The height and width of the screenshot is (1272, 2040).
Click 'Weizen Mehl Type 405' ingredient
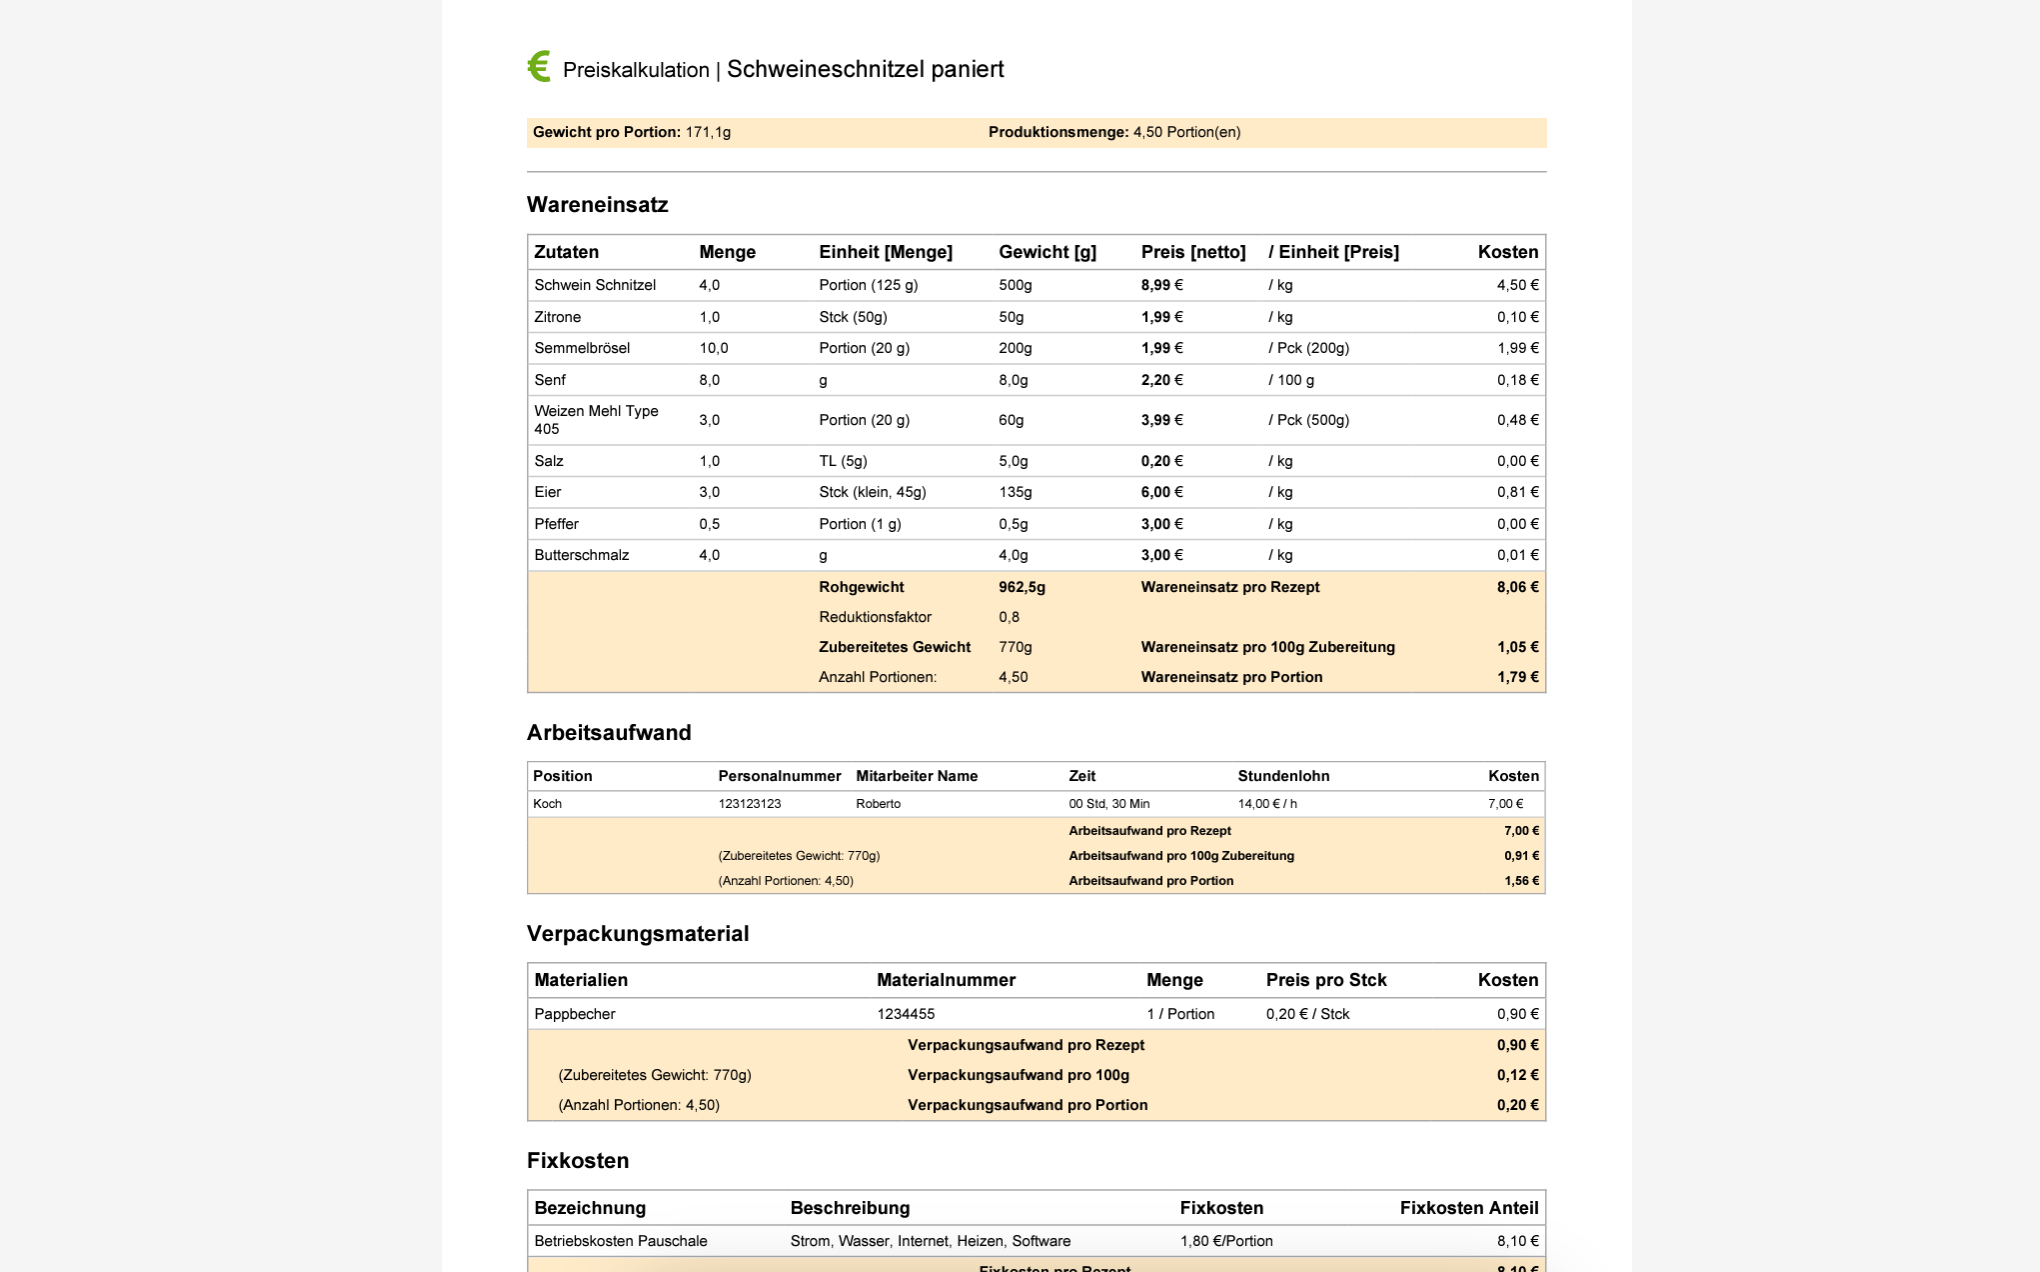tap(596, 420)
